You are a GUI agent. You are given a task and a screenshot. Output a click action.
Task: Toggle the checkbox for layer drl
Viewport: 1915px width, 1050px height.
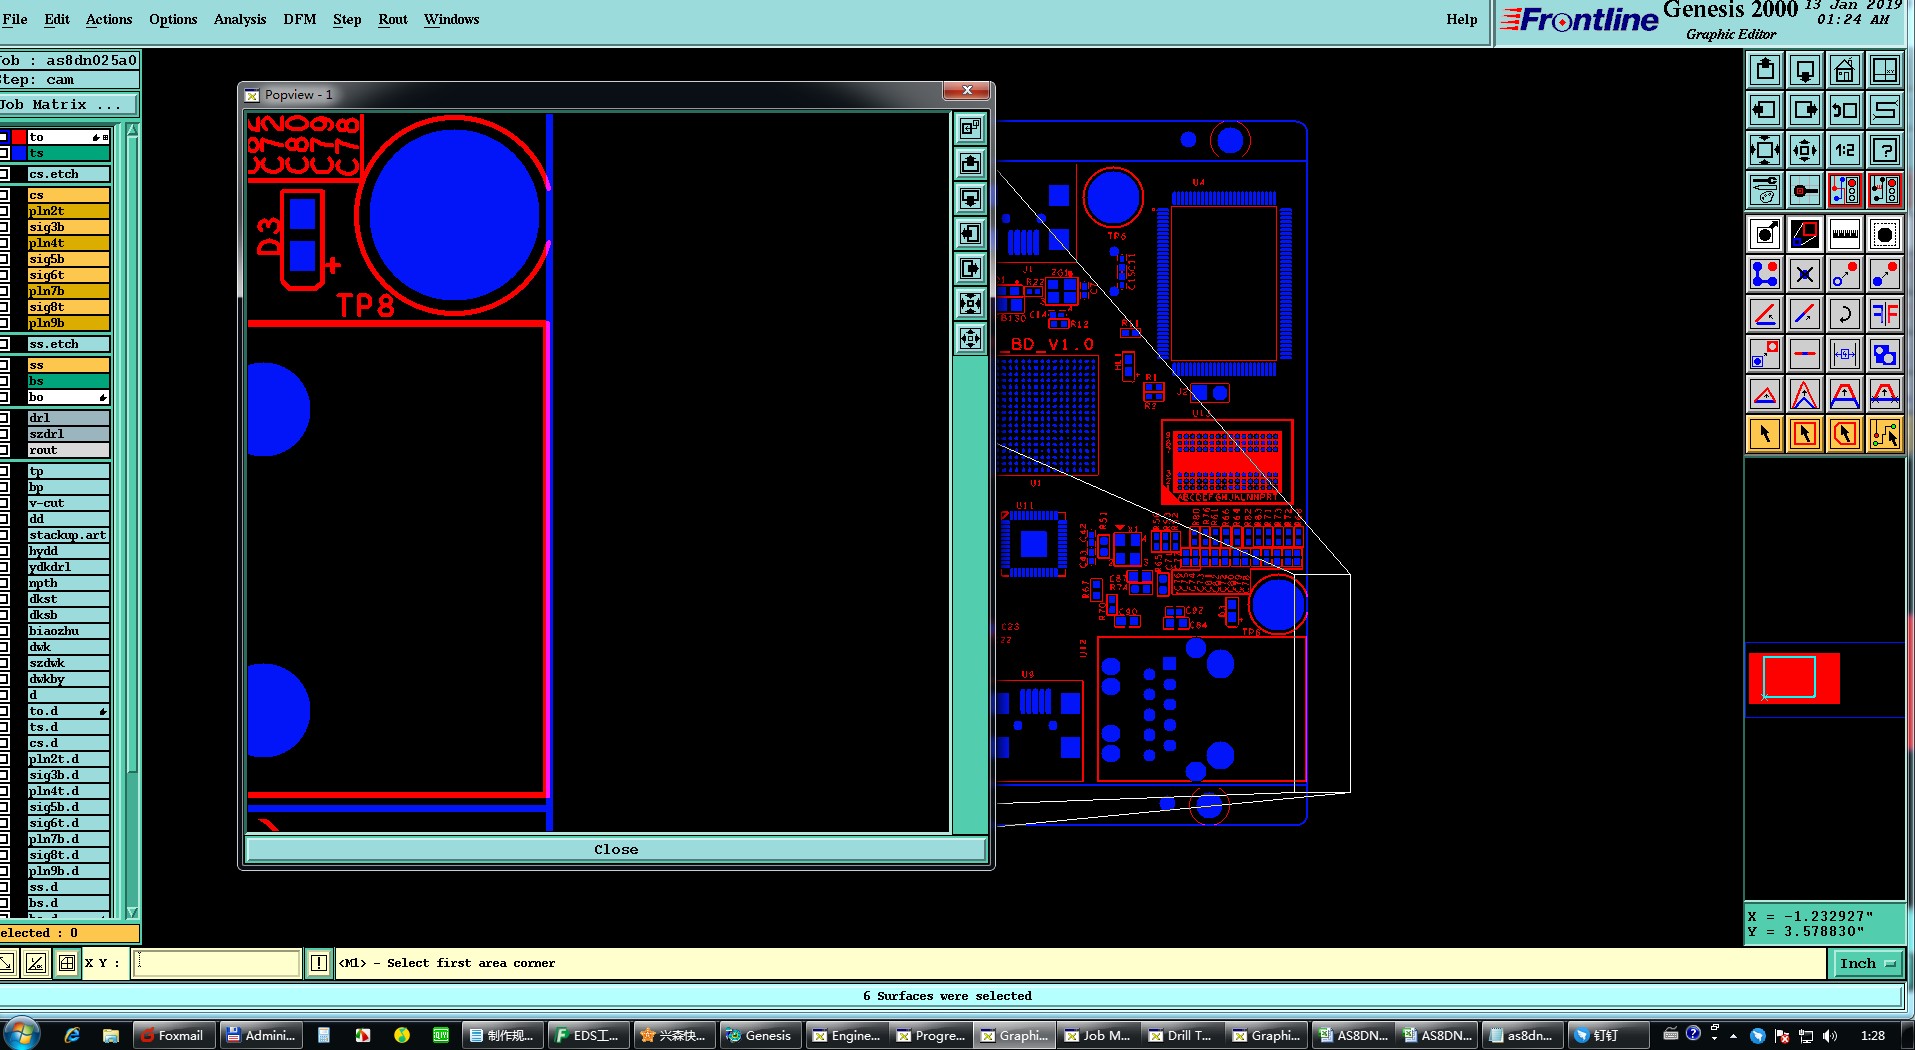point(4,418)
